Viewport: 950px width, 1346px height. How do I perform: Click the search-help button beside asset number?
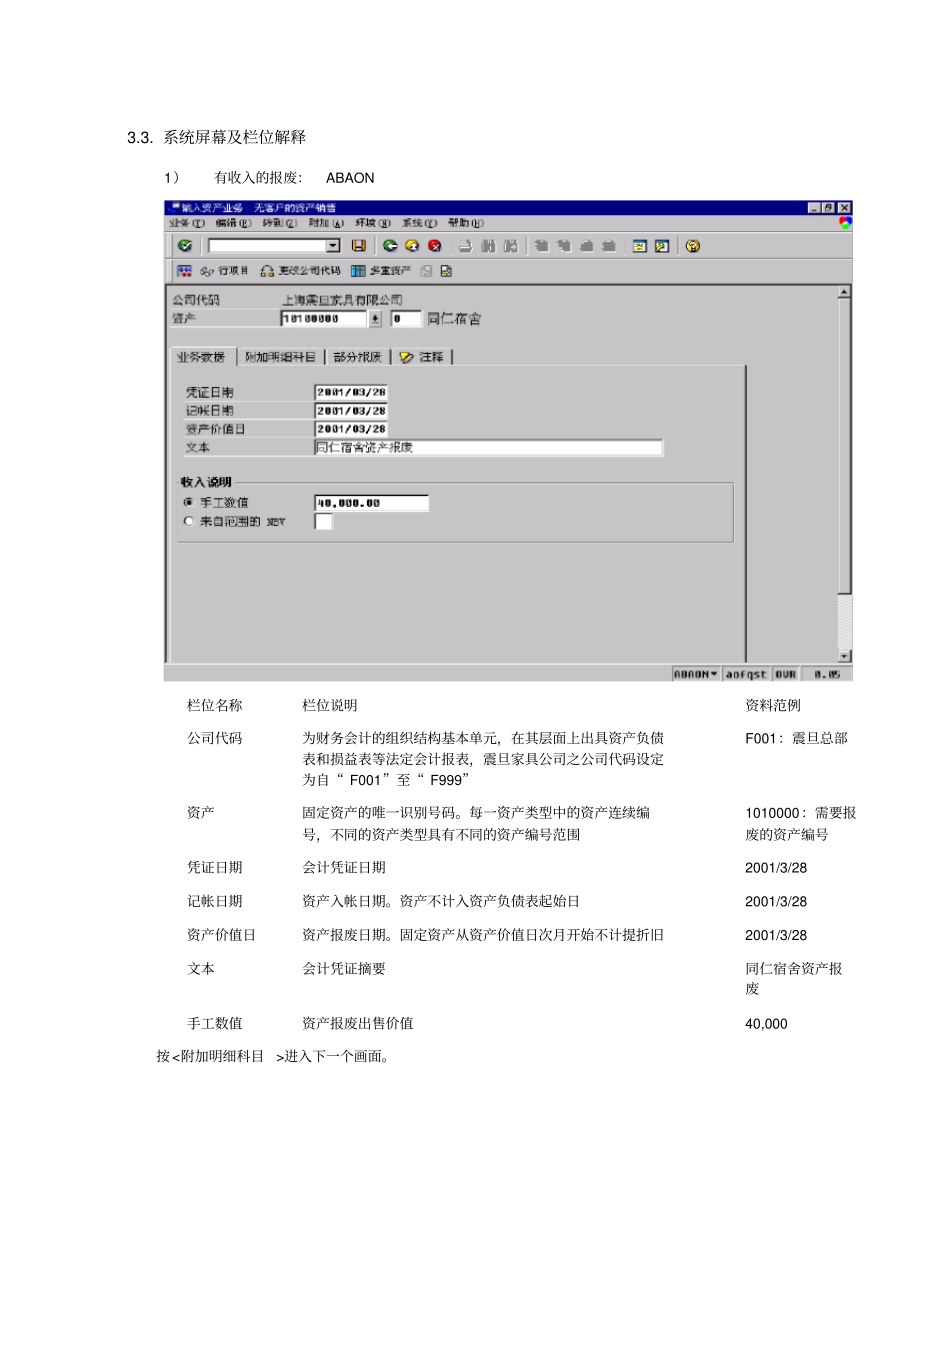(376, 319)
